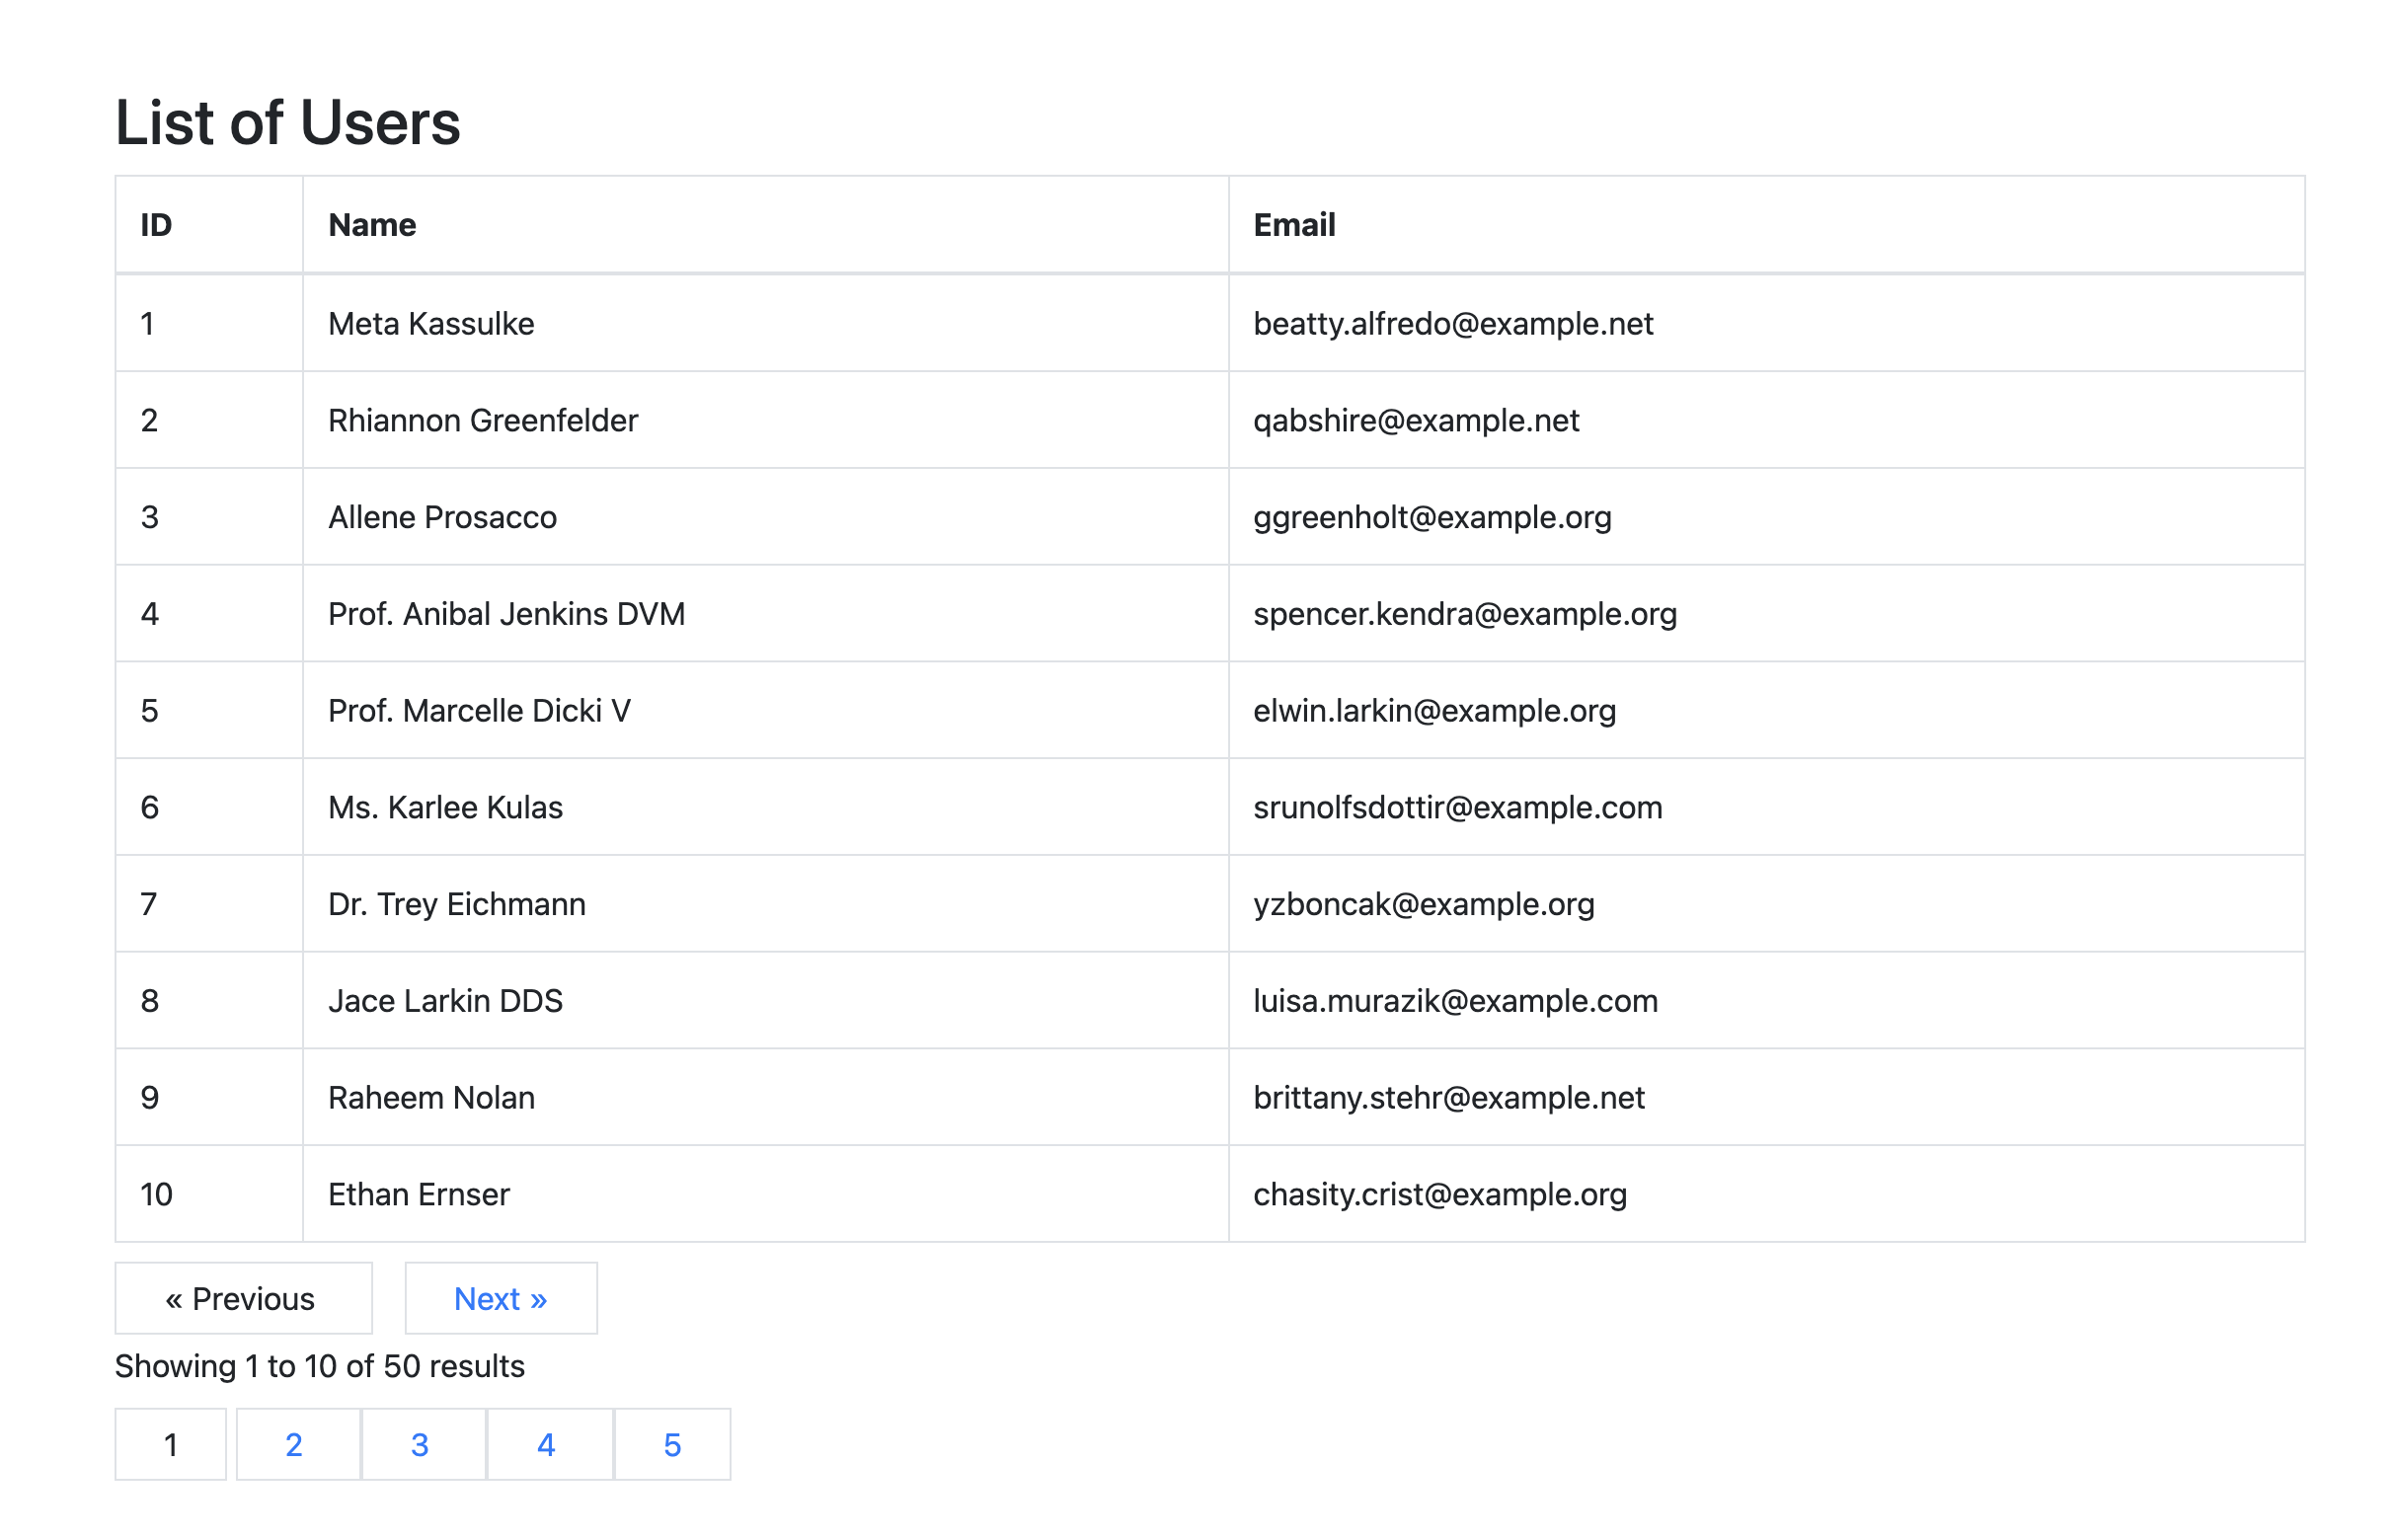This screenshot has height=1540, width=2399.
Task: Select the row for Rhiannon Greenfelder
Action: tap(483, 420)
